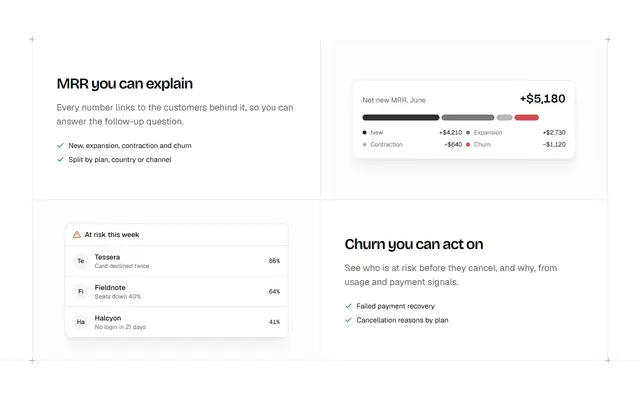Select the Fi avatar for Fieldnote

coord(81,291)
